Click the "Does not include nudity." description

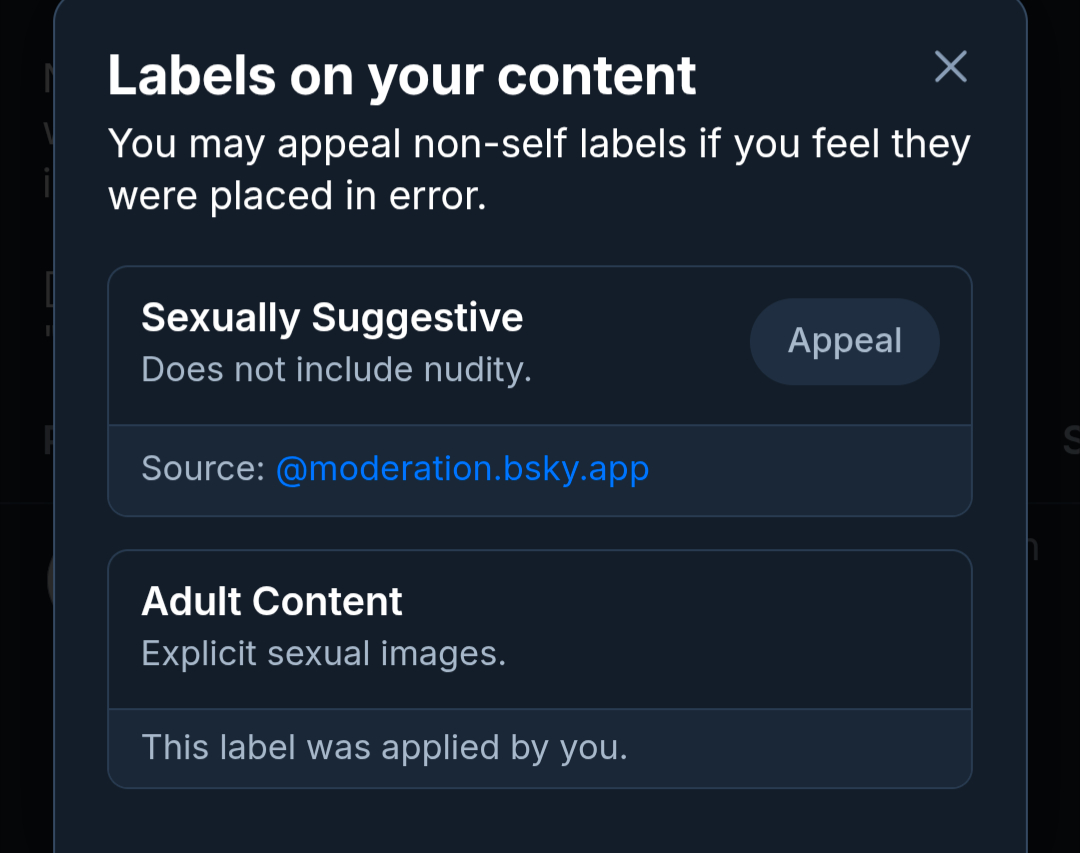click(336, 370)
